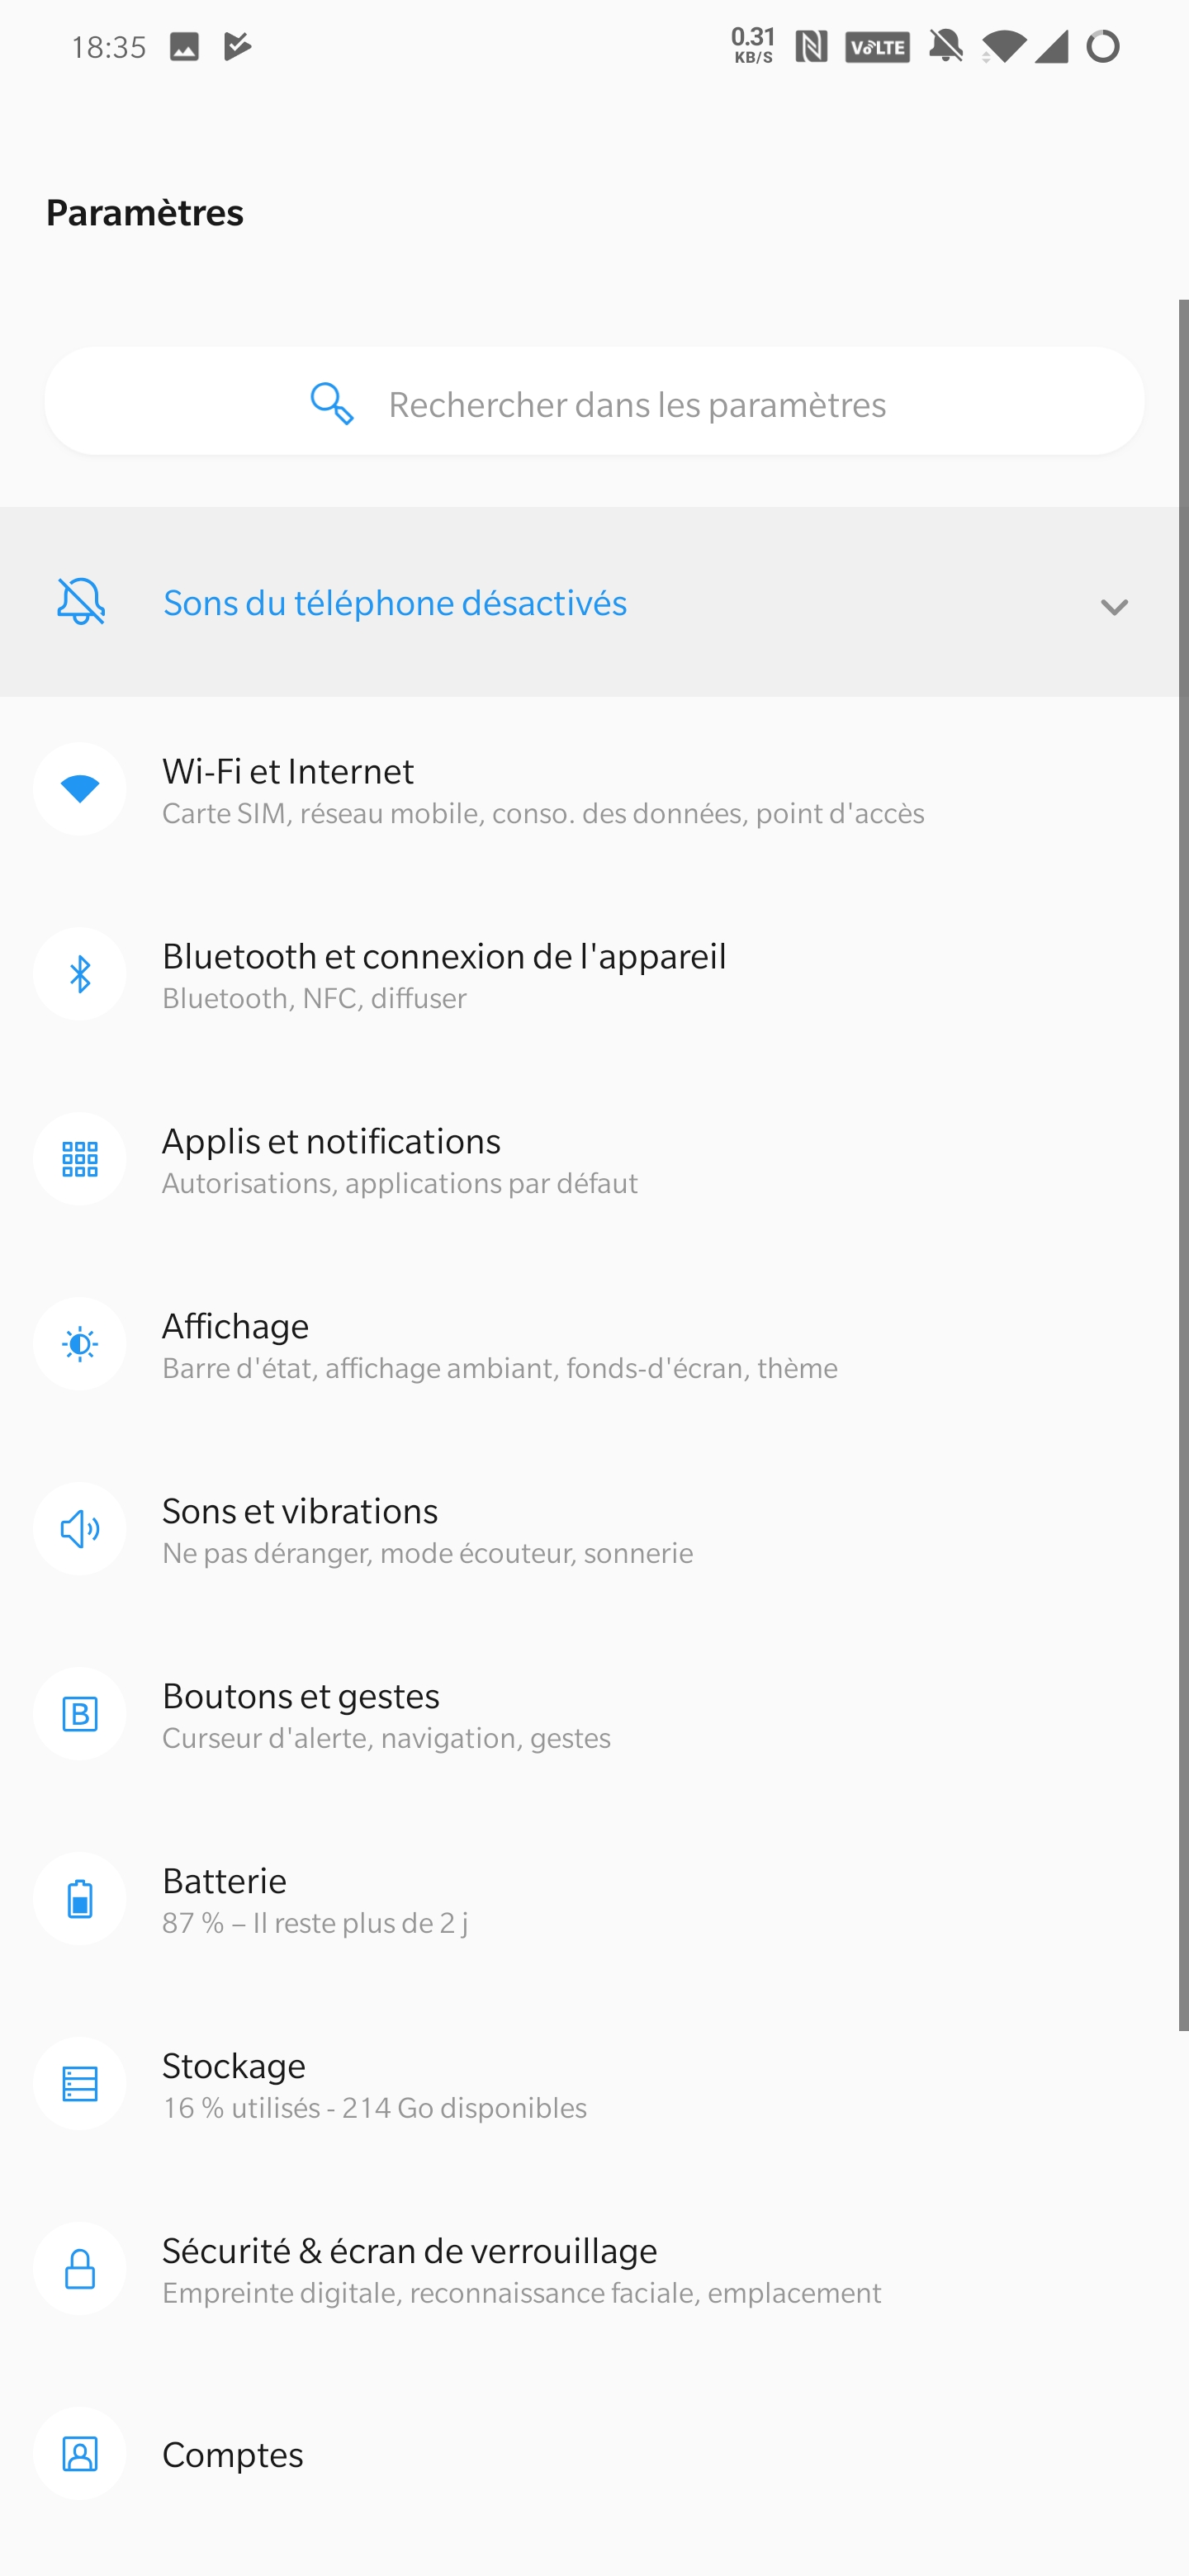This screenshot has width=1189, height=2576.
Task: Tap the Affichage brightness icon
Action: point(80,1344)
